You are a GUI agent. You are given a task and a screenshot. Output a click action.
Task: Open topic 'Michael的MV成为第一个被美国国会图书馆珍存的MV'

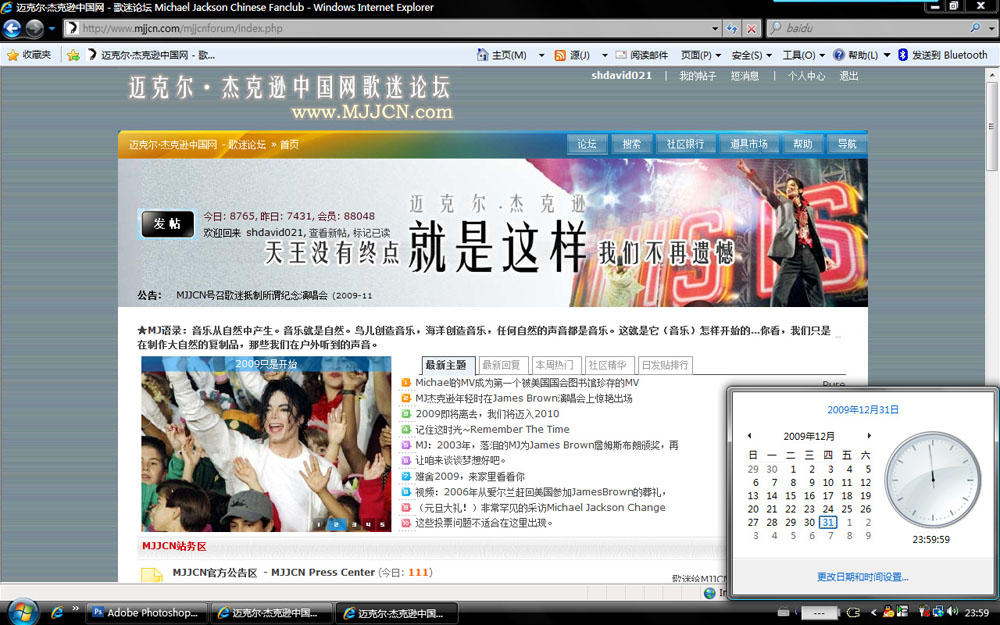pos(527,383)
